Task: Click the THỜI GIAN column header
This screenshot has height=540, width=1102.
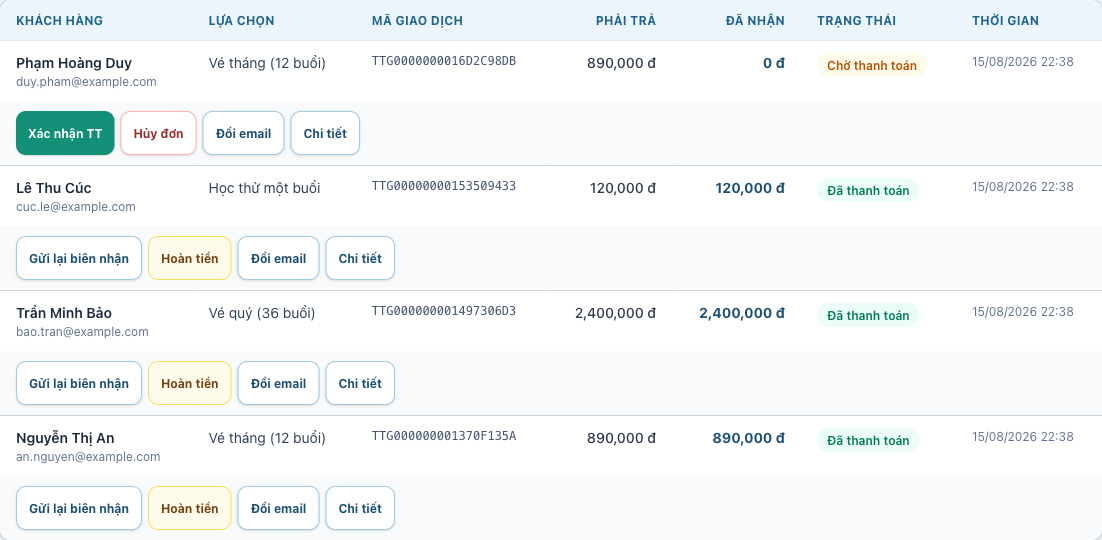Action: point(1006,20)
